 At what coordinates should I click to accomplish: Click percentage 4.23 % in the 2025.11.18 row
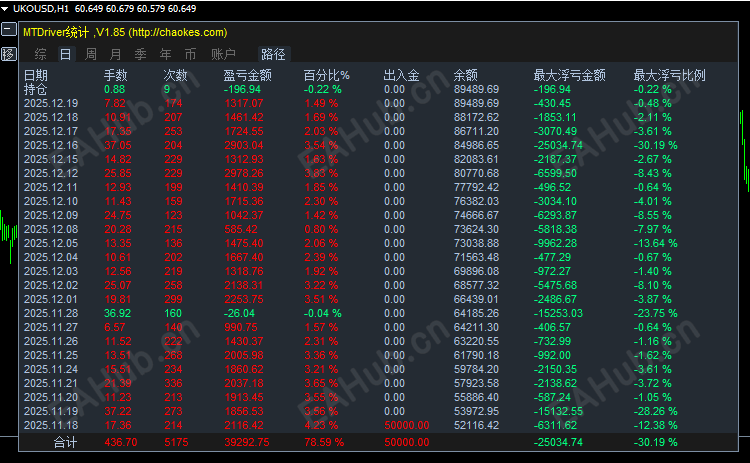click(321, 425)
